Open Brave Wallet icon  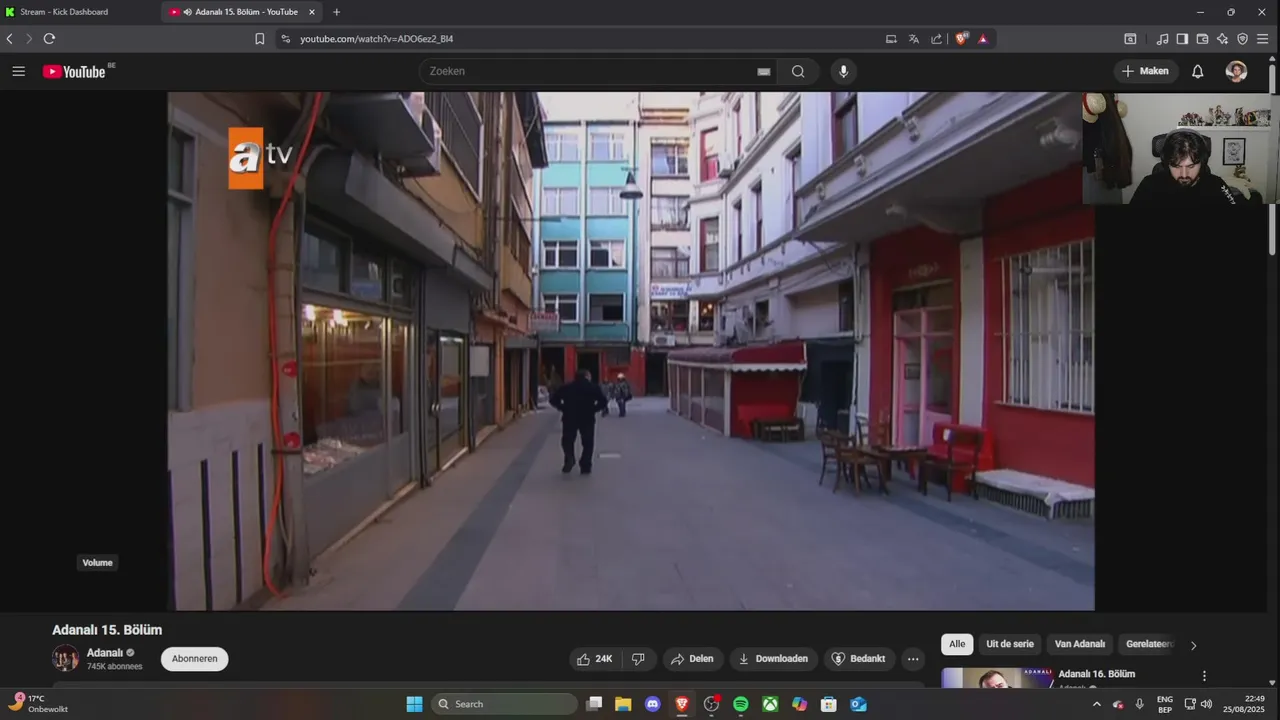pyautogui.click(x=1202, y=39)
